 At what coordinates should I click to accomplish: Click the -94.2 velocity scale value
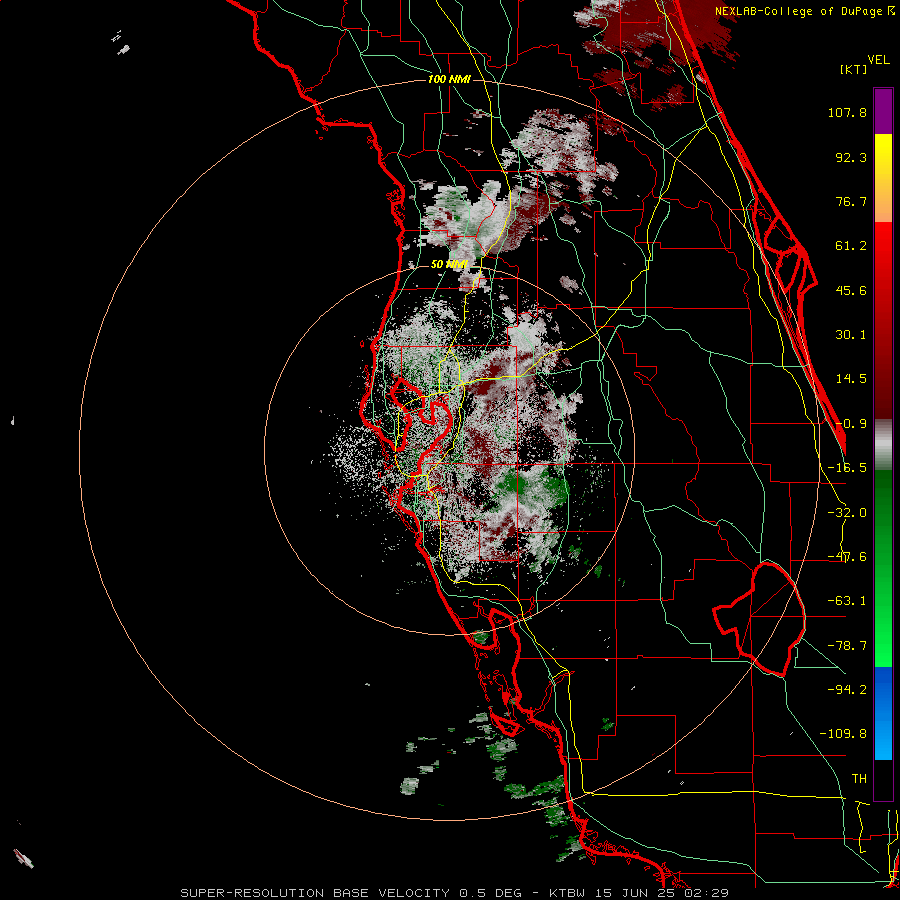[x=847, y=689]
